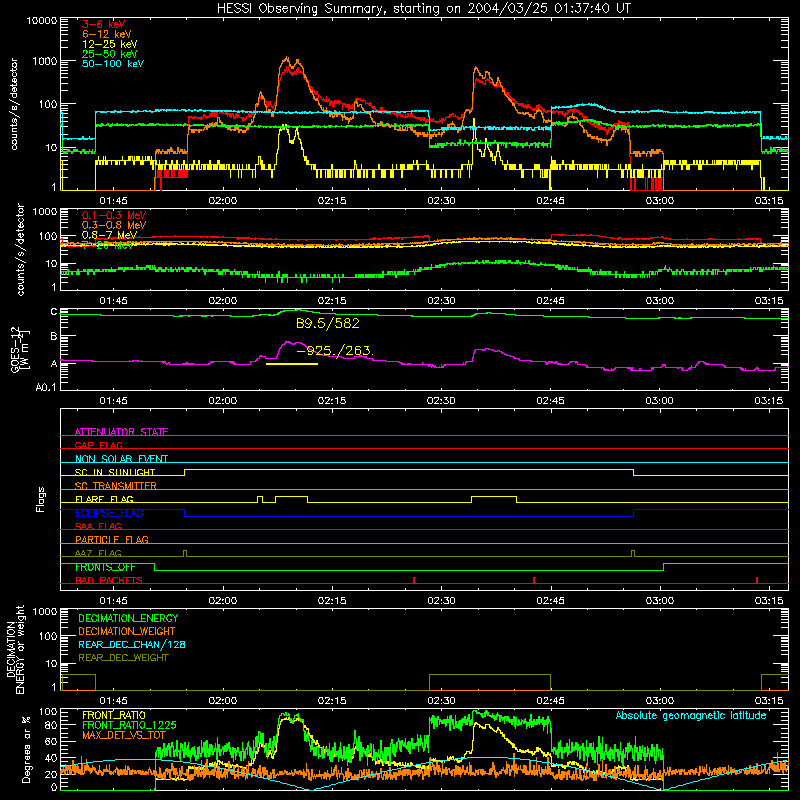800x800 pixels.
Task: Select the PARTICLE_FLAG label
Action: 112,539
